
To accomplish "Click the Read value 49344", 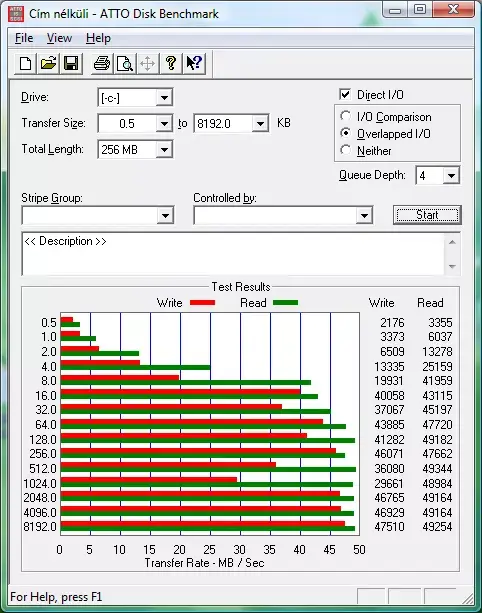I will point(437,468).
